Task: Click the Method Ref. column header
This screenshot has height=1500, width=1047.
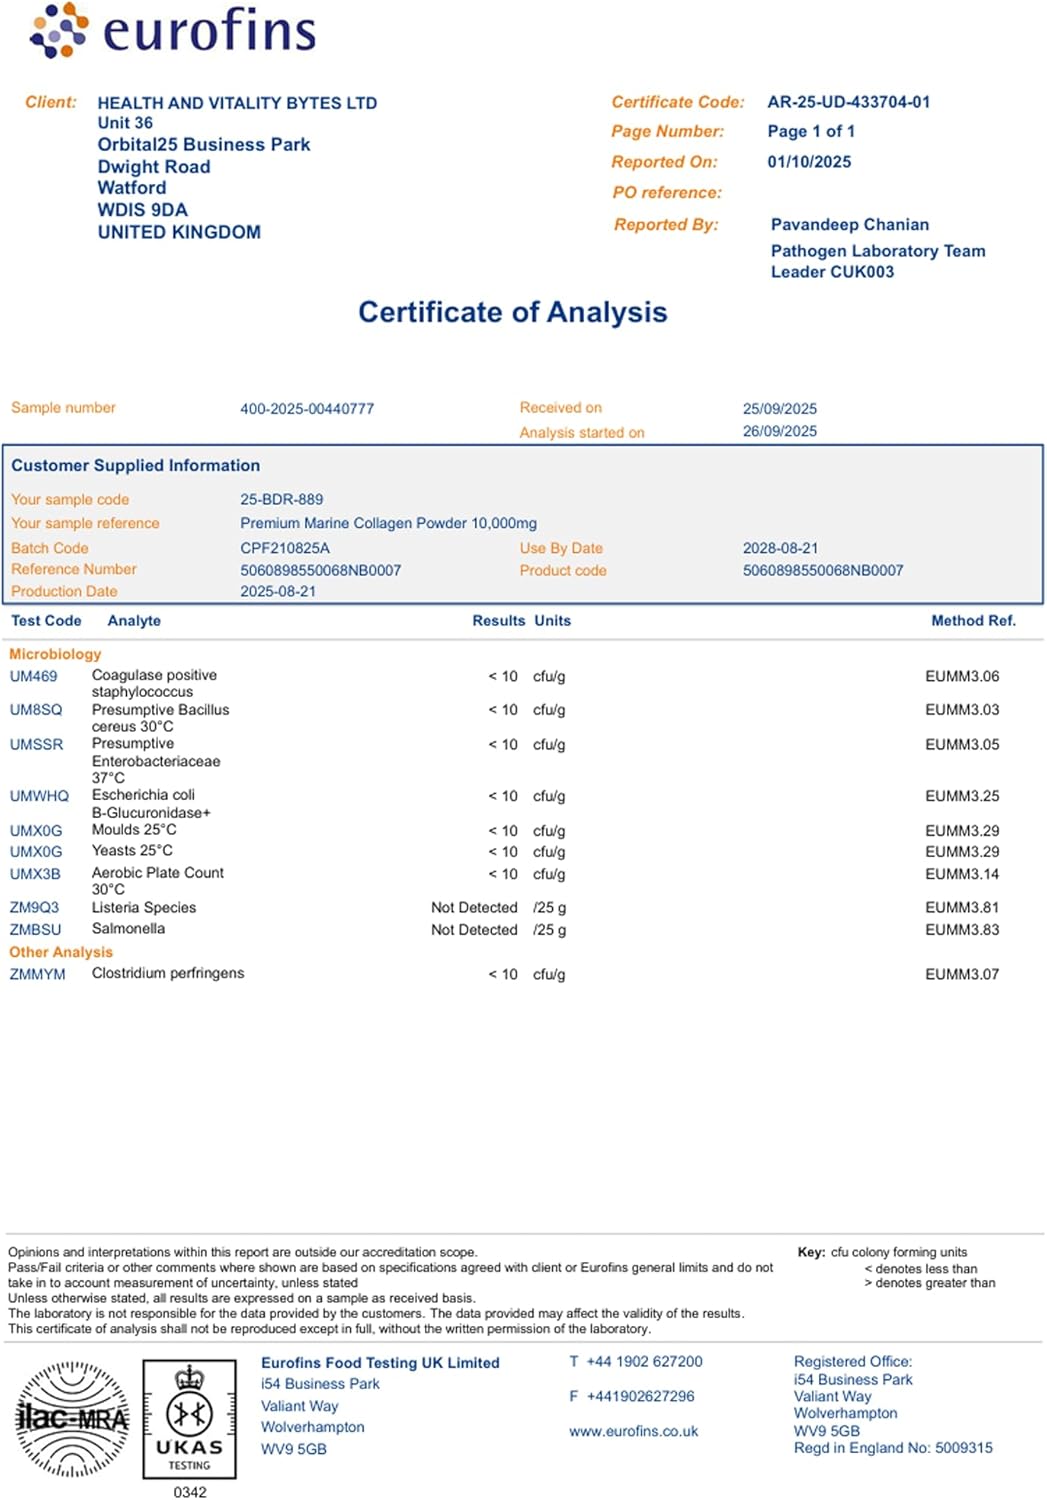Action: 973,620
